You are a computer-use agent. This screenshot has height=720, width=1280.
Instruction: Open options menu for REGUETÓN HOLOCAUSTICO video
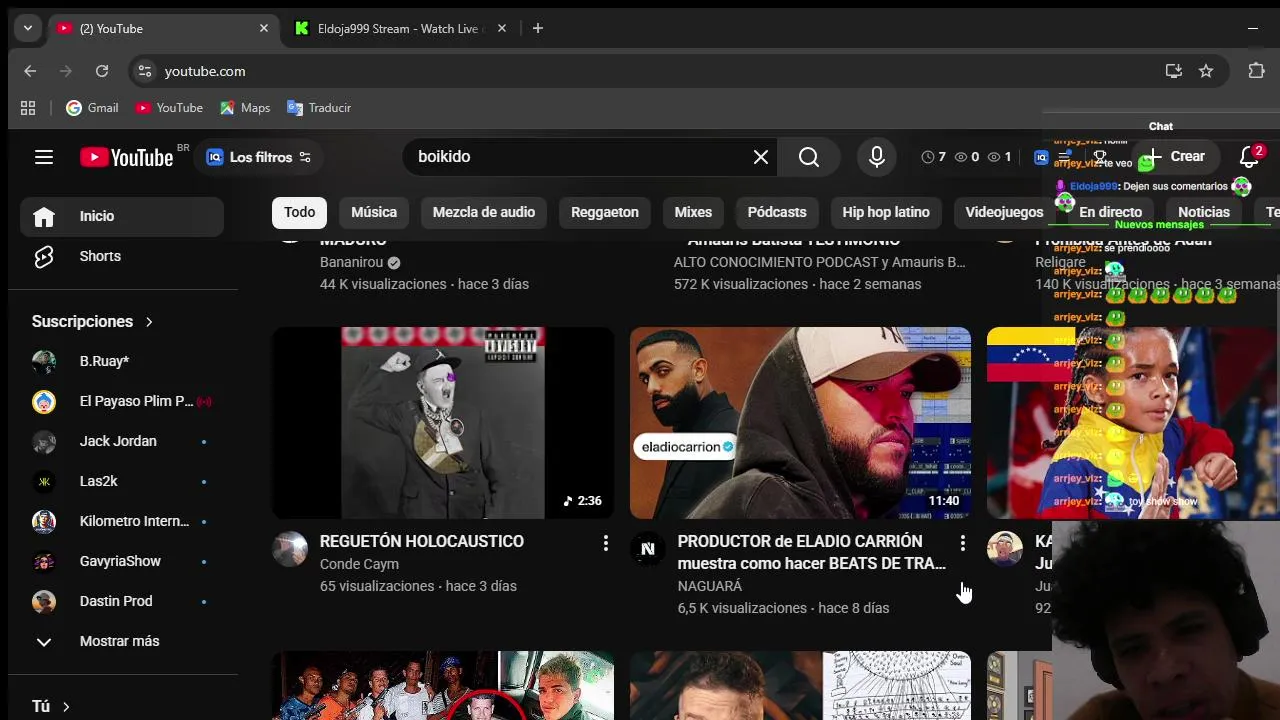[605, 543]
